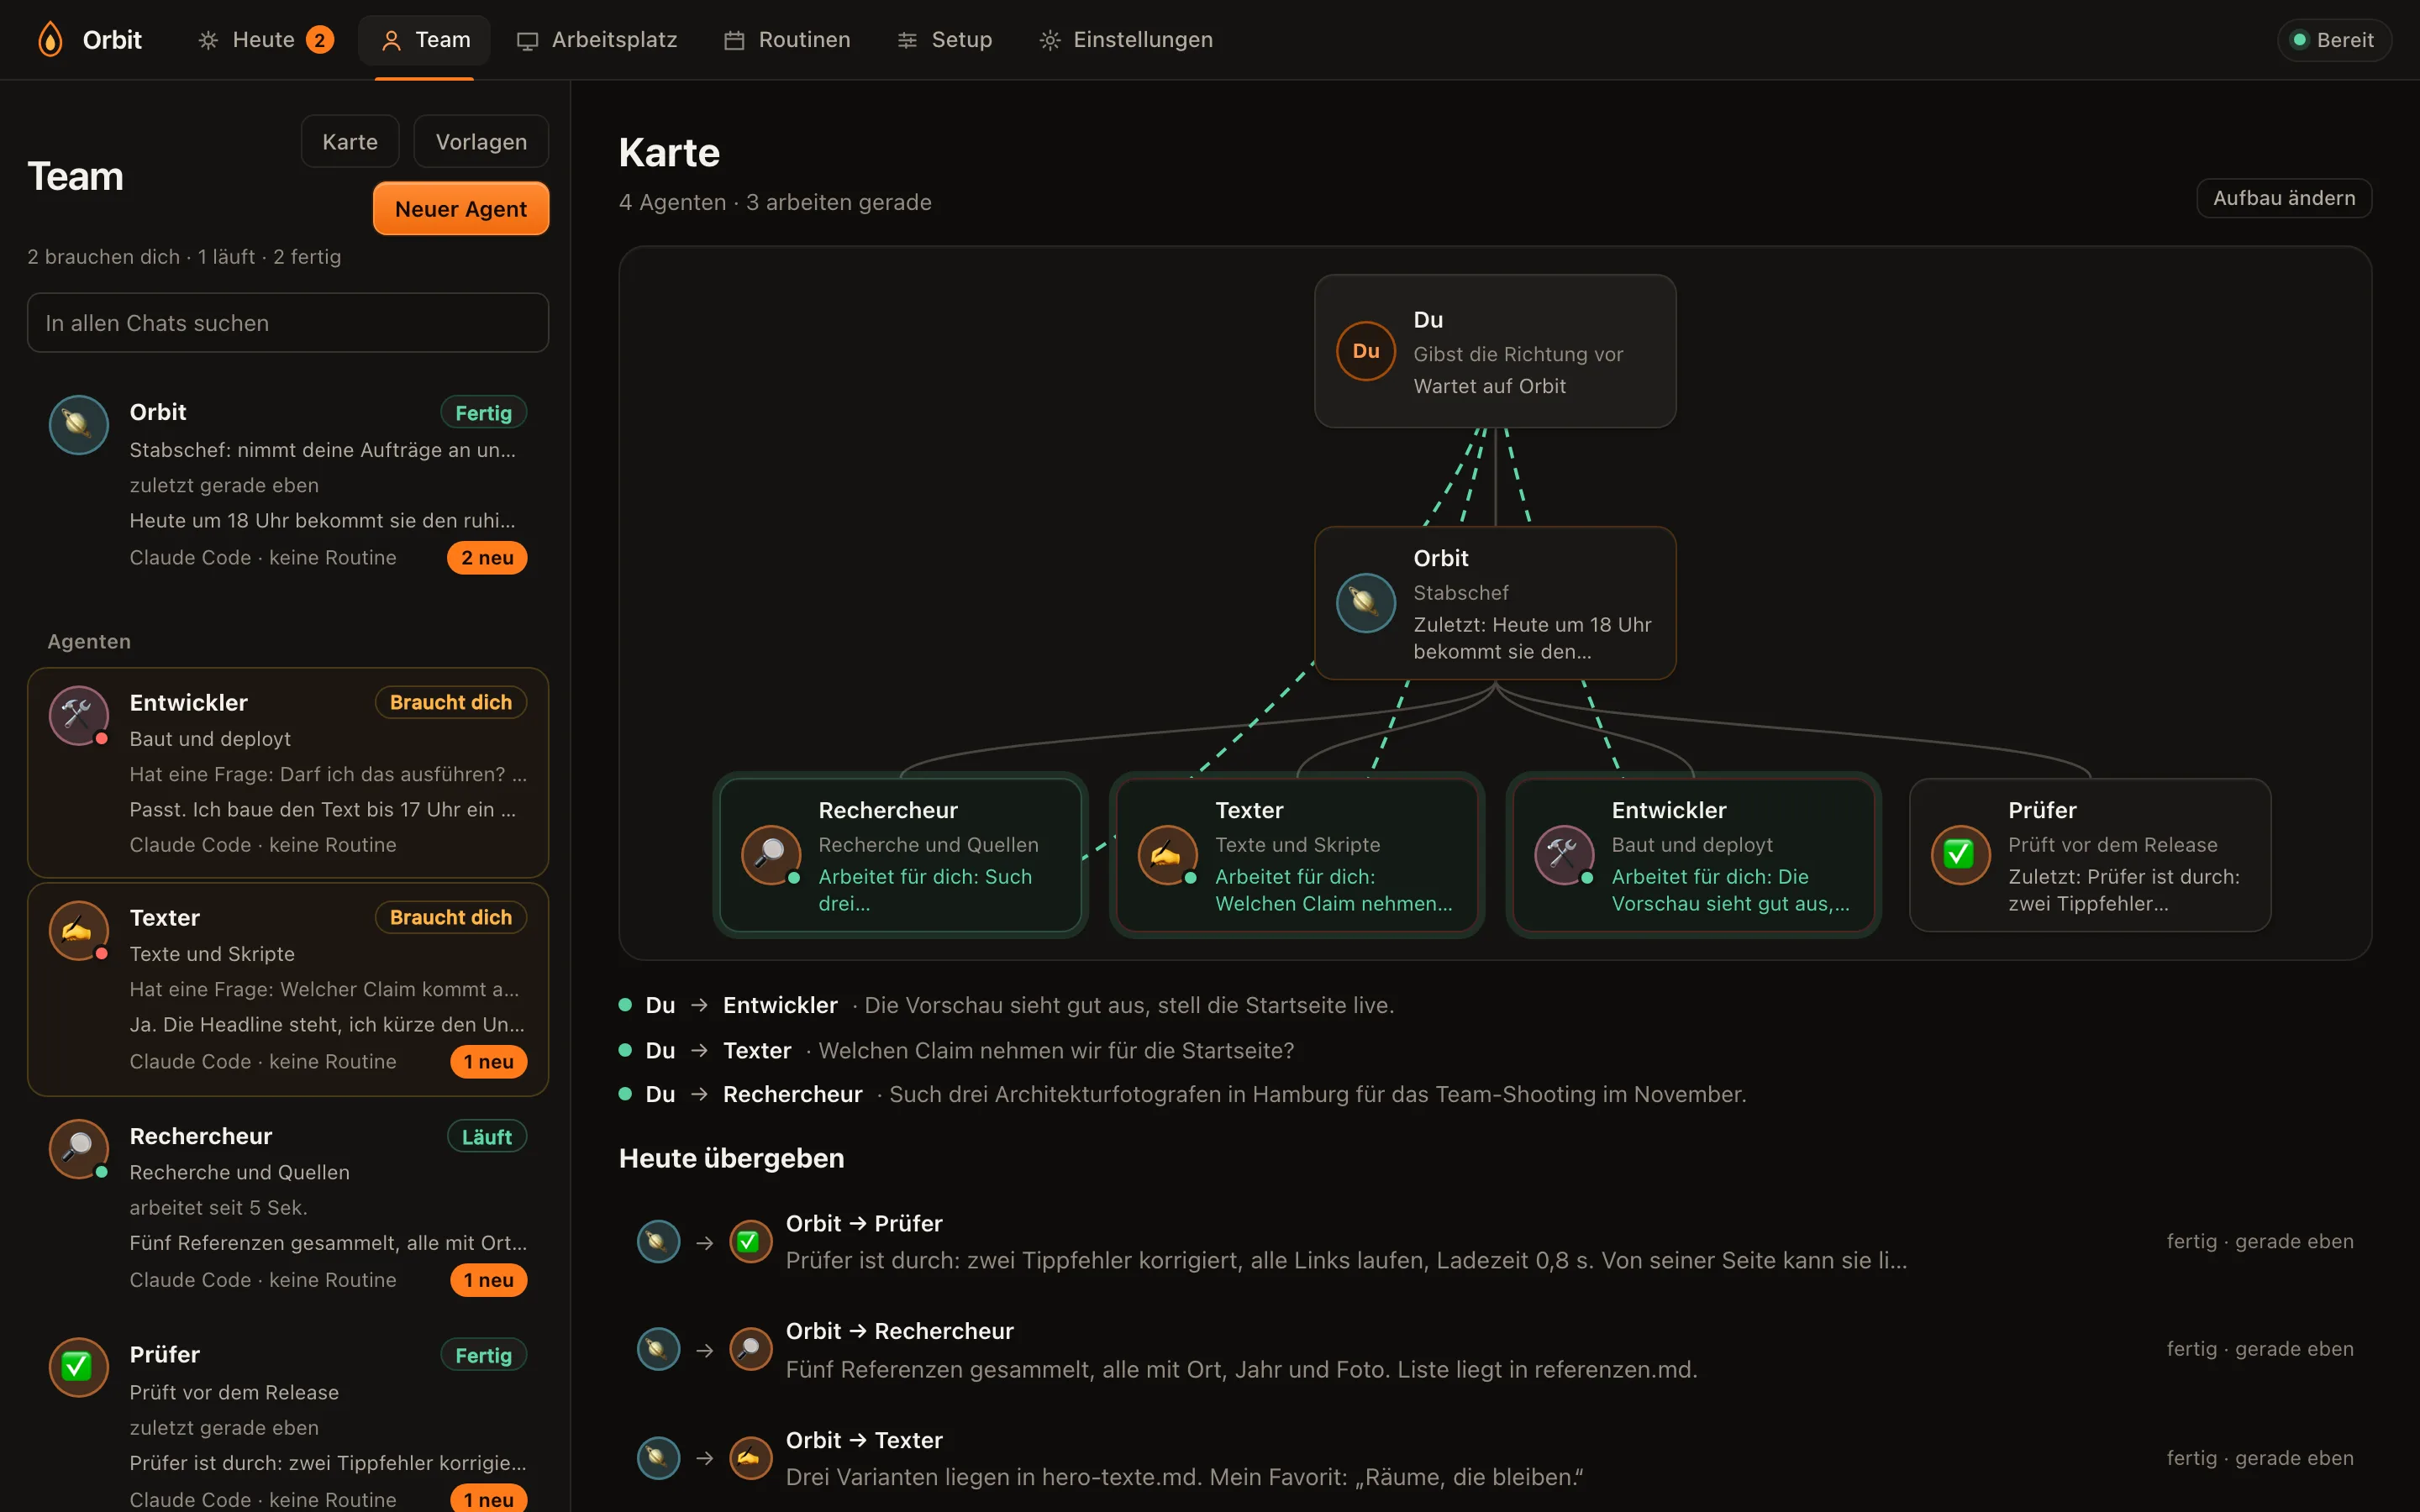This screenshot has height=1512, width=2420.
Task: Click the 'Läuft' status badge on Rechercheur
Action: 486,1136
